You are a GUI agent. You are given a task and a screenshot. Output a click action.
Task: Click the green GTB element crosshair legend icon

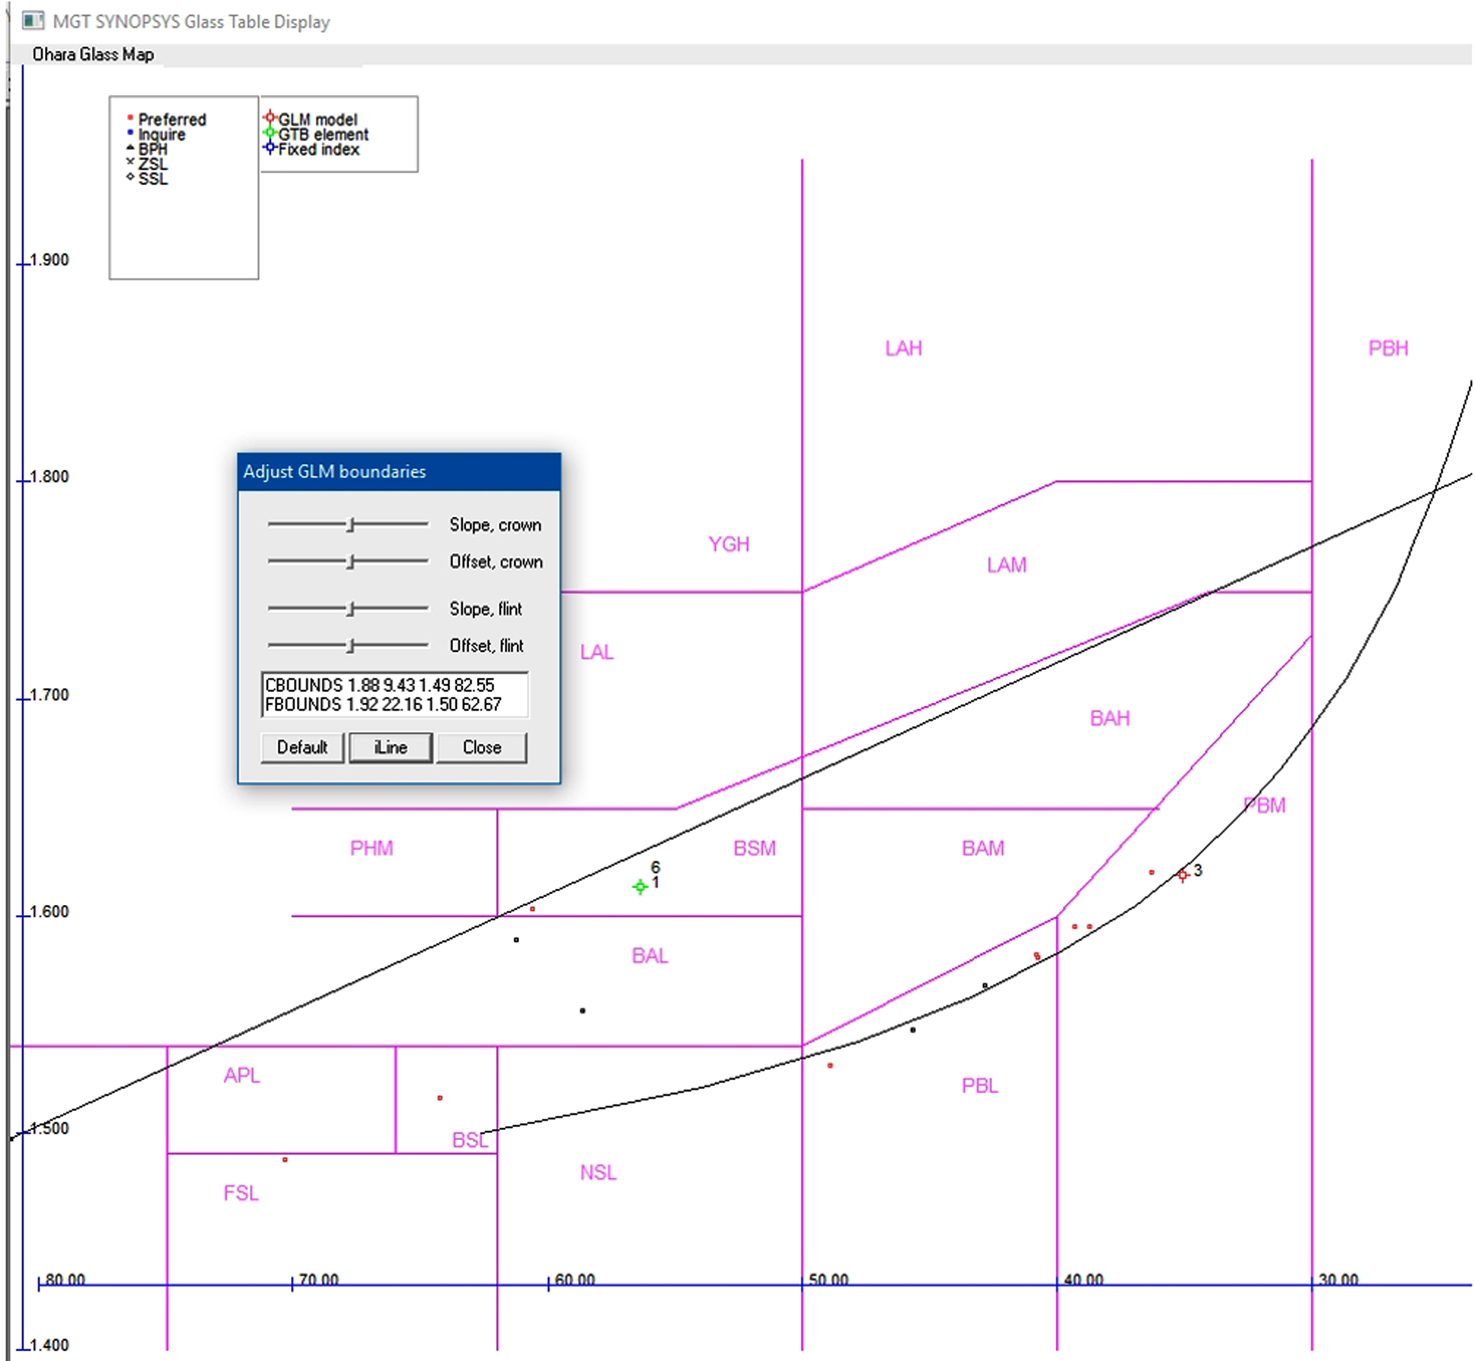click(270, 131)
